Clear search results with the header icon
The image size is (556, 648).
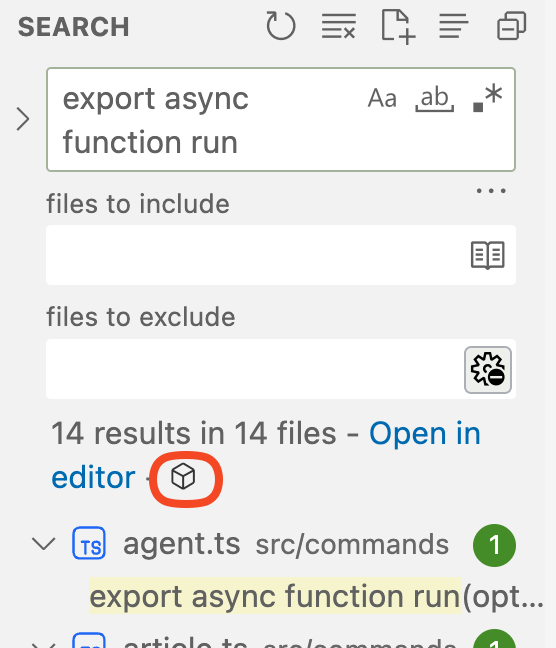tap(339, 26)
